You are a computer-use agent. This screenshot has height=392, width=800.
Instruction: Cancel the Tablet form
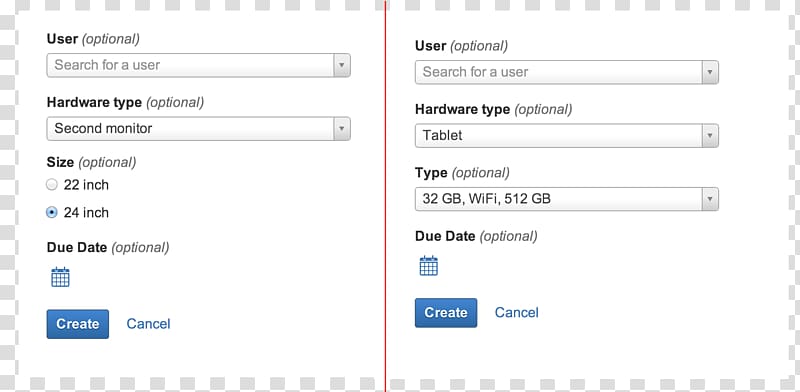[x=517, y=312]
